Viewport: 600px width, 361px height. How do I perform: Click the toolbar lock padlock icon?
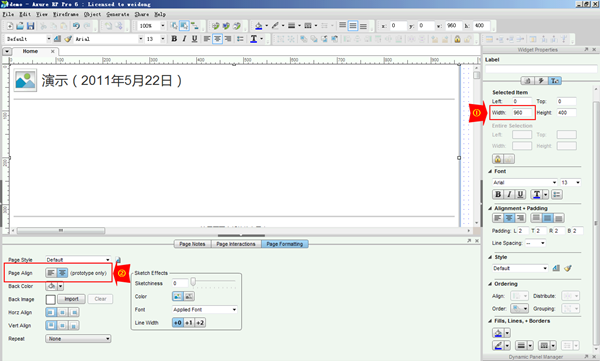coord(457,39)
